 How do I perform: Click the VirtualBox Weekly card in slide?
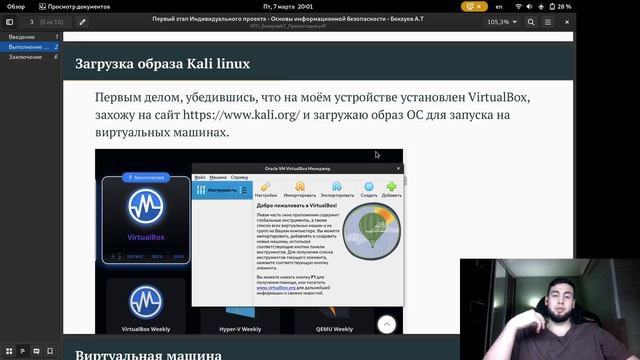tap(146, 306)
